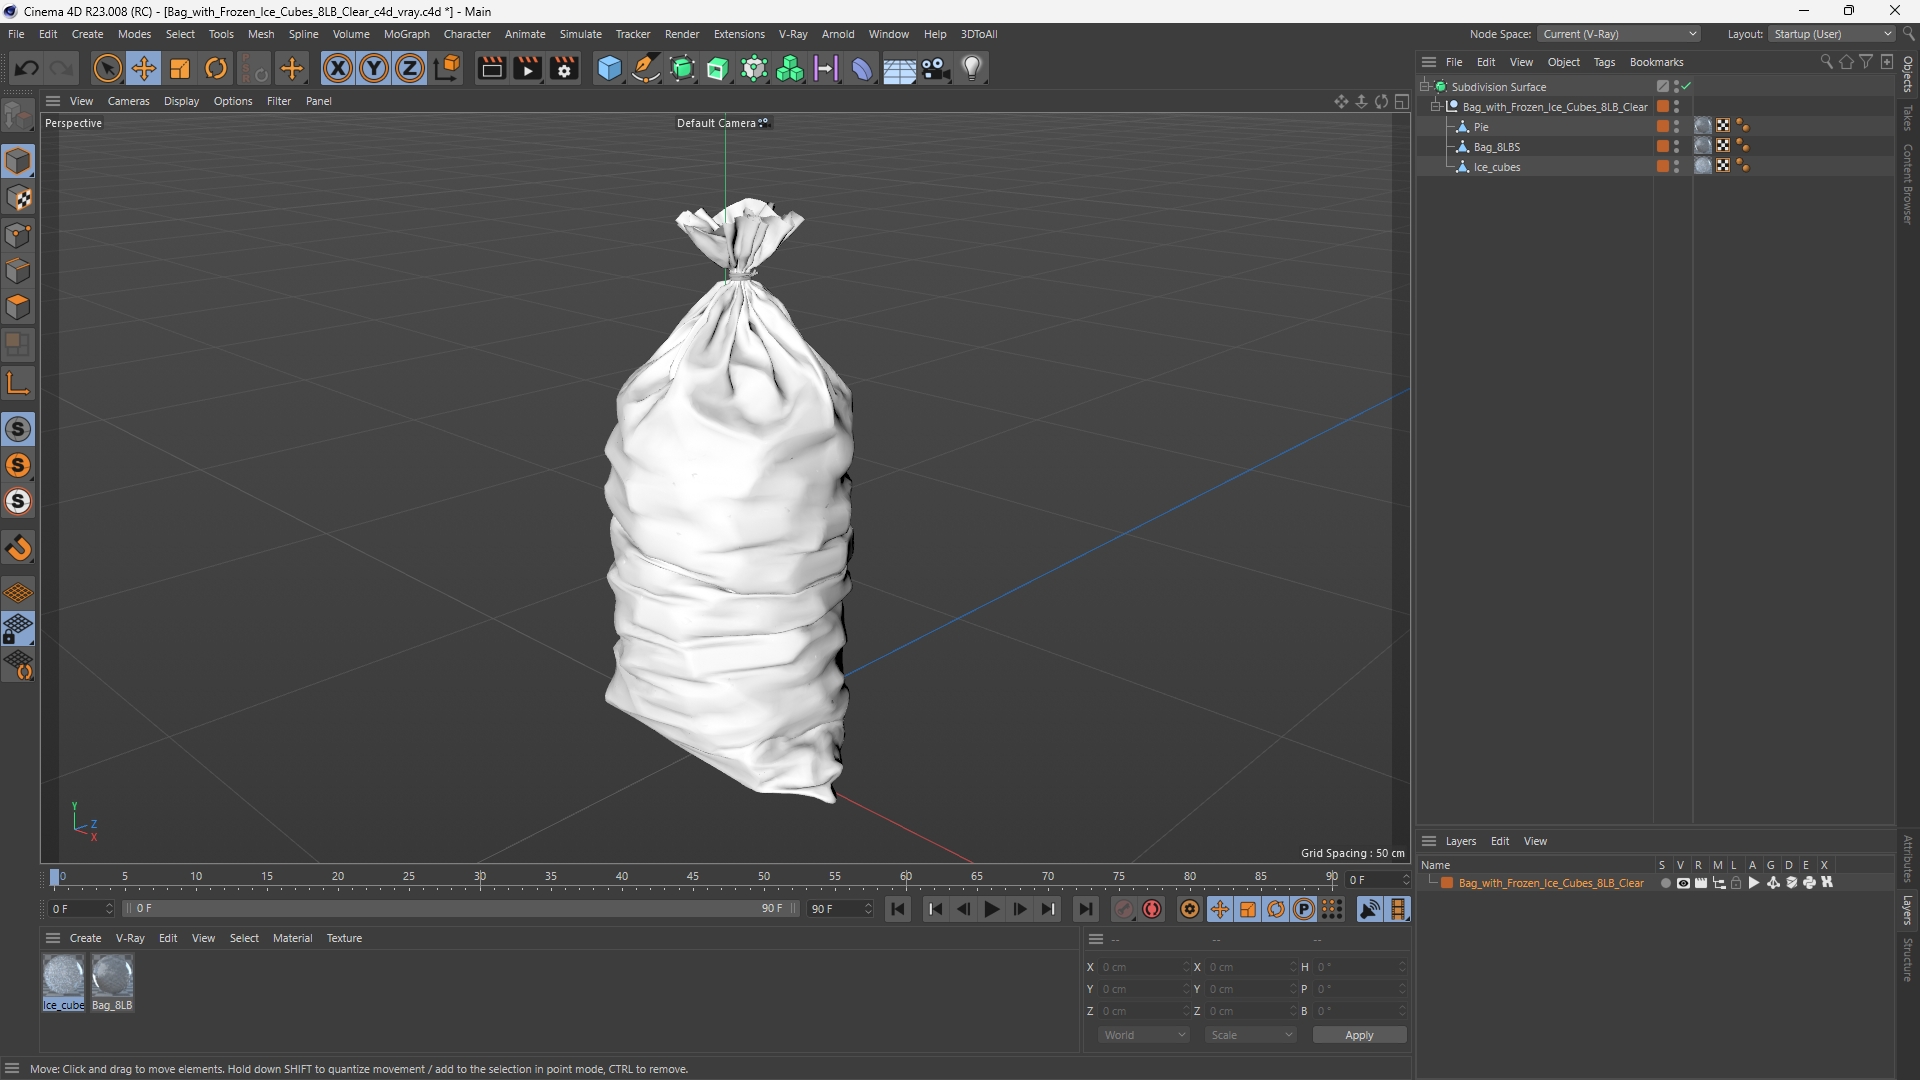This screenshot has height=1080, width=1920.
Task: Click the Undo arrow icon
Action: pos(27,68)
